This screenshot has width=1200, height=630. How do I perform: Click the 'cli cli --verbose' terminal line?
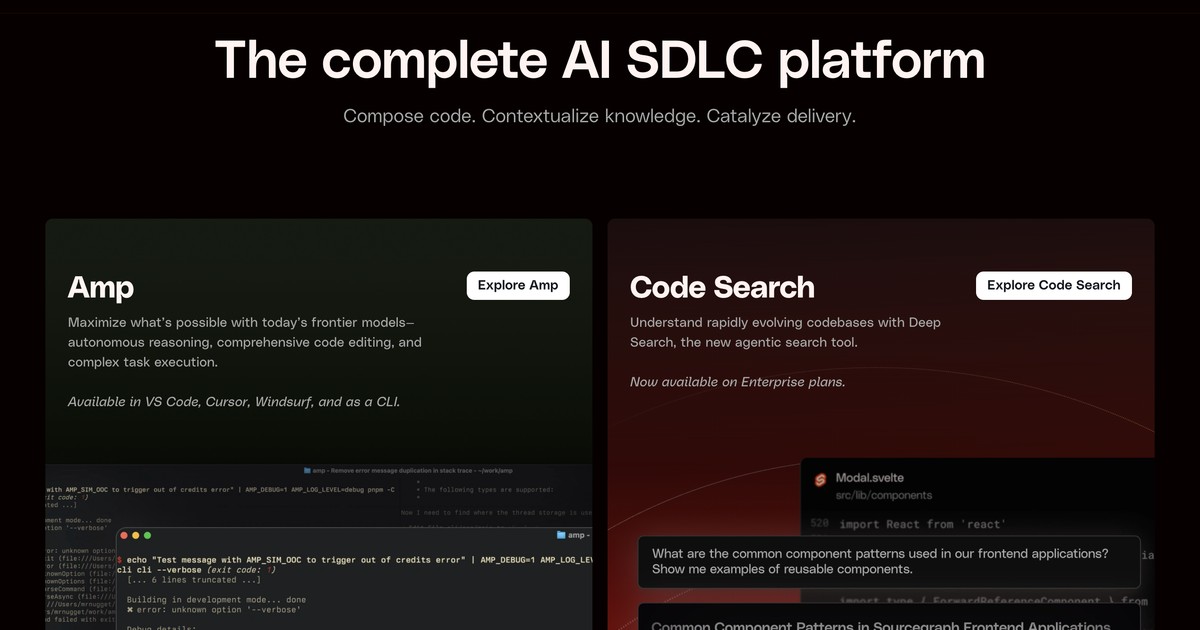[x=196, y=570]
